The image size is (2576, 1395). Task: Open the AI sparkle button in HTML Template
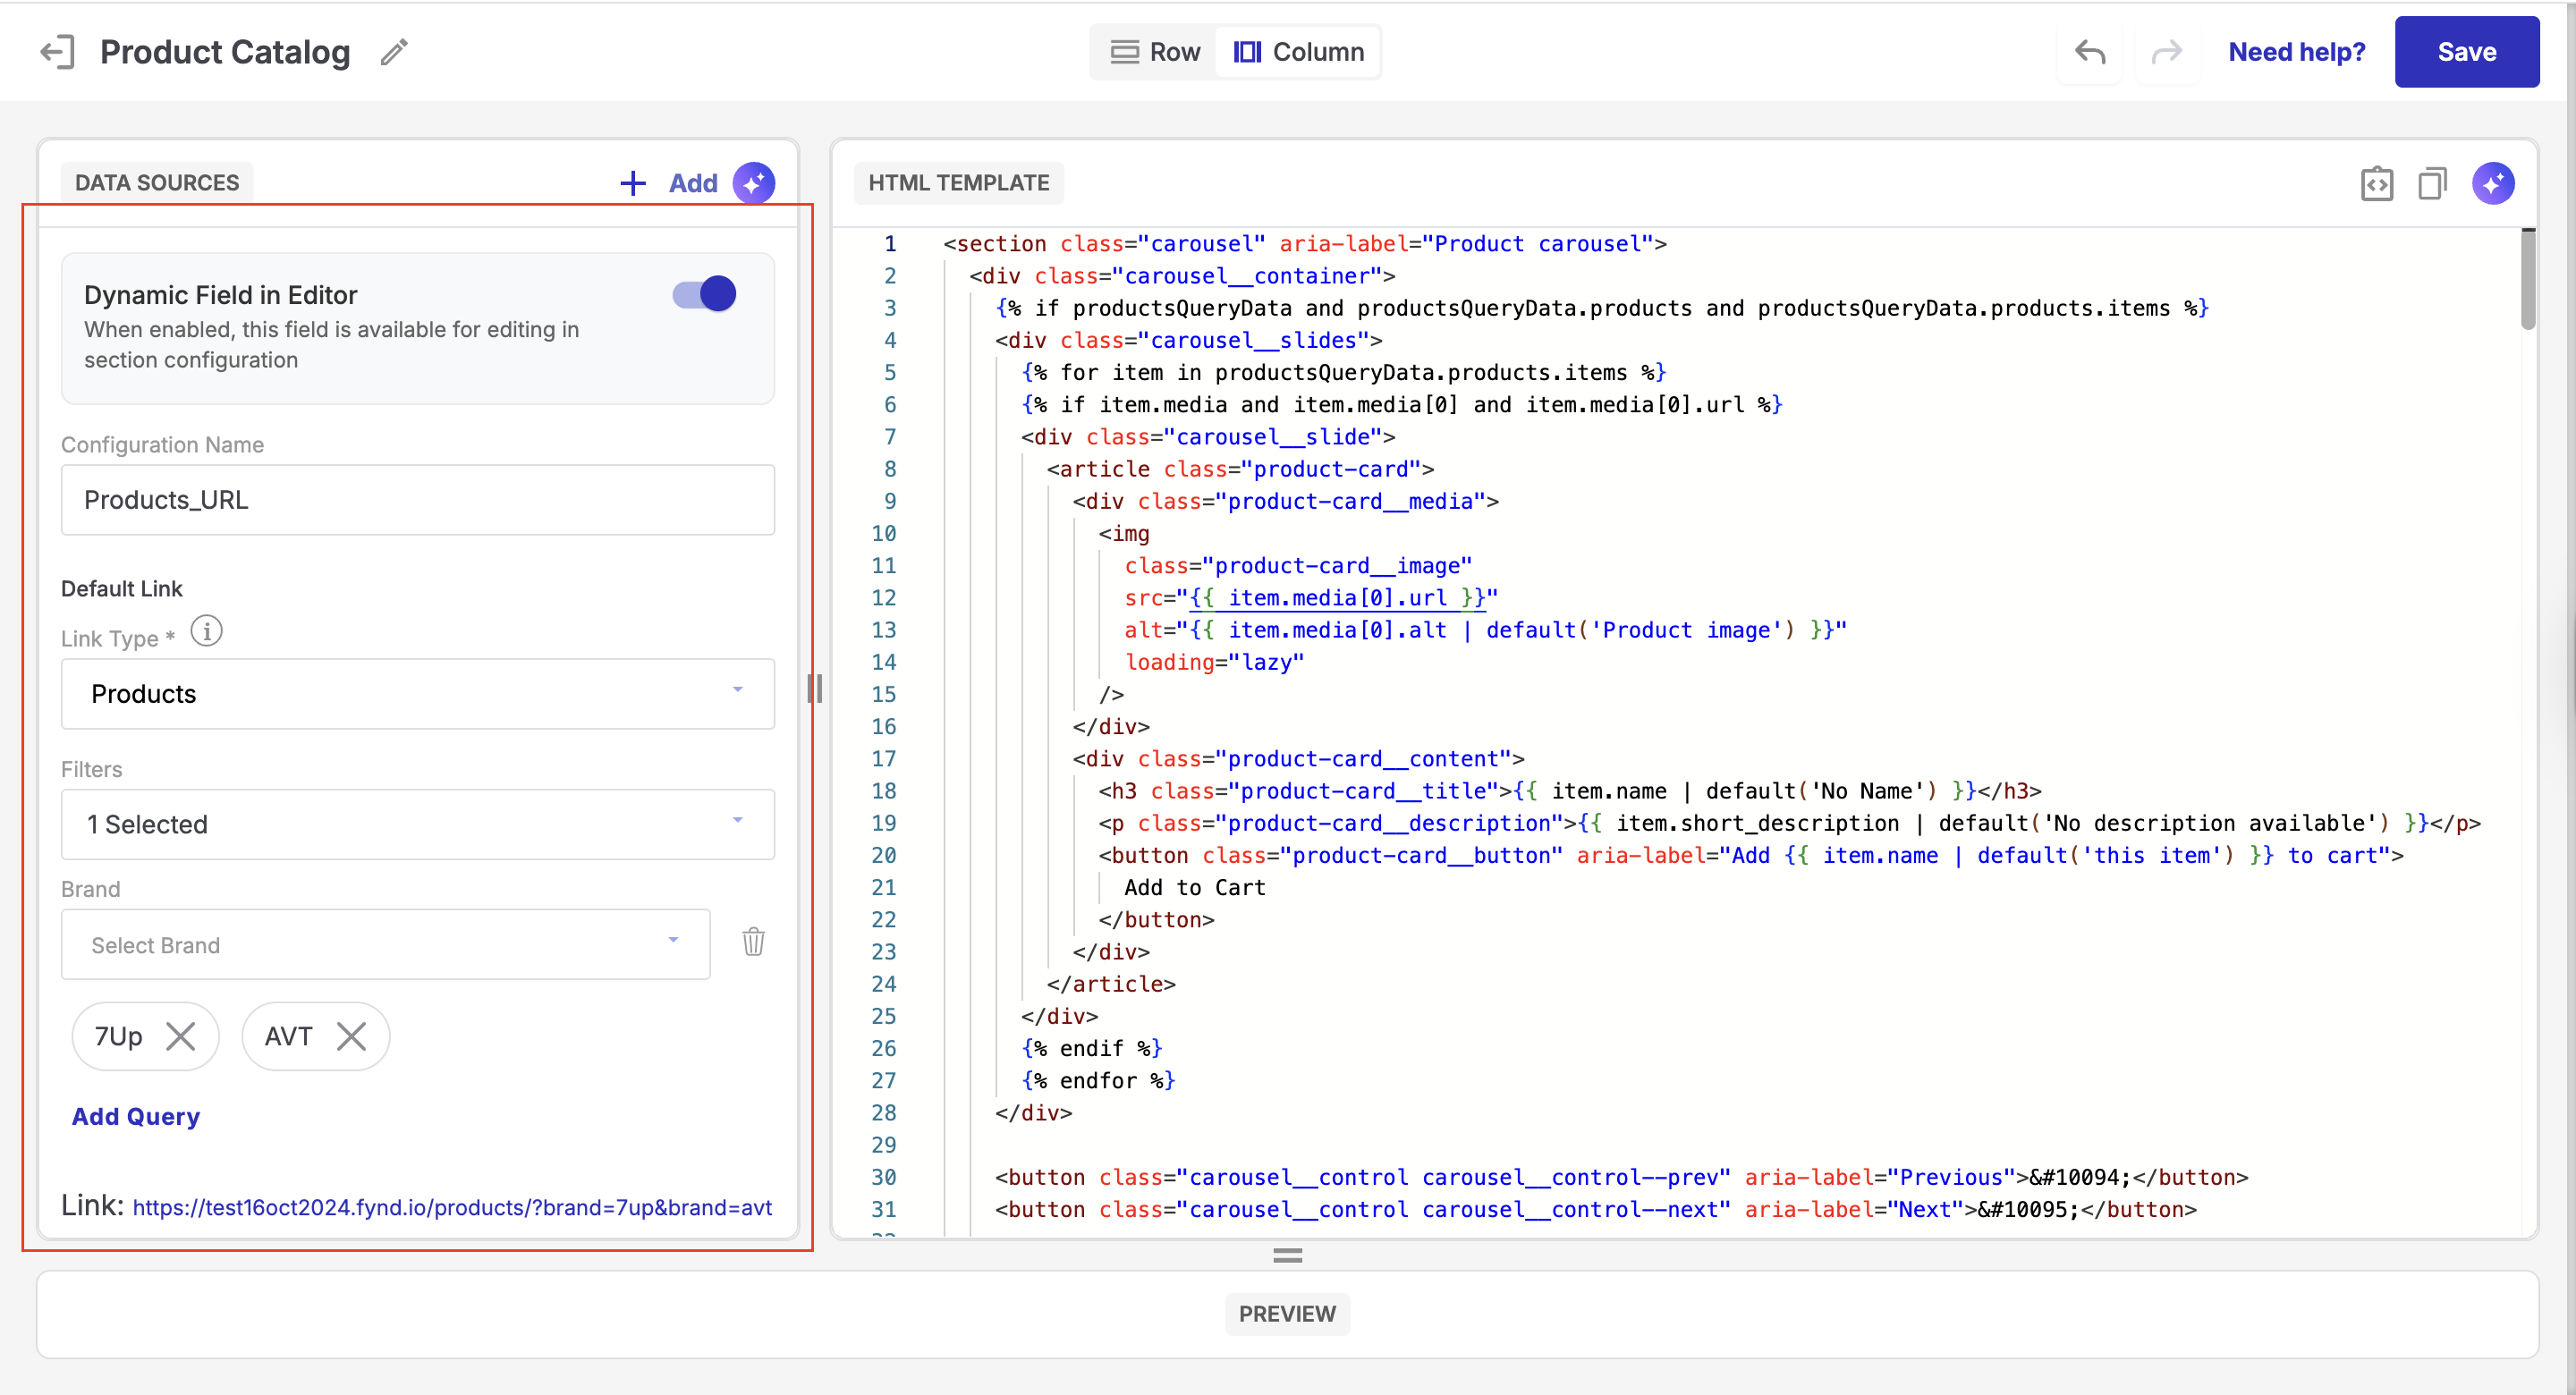pos(2492,184)
